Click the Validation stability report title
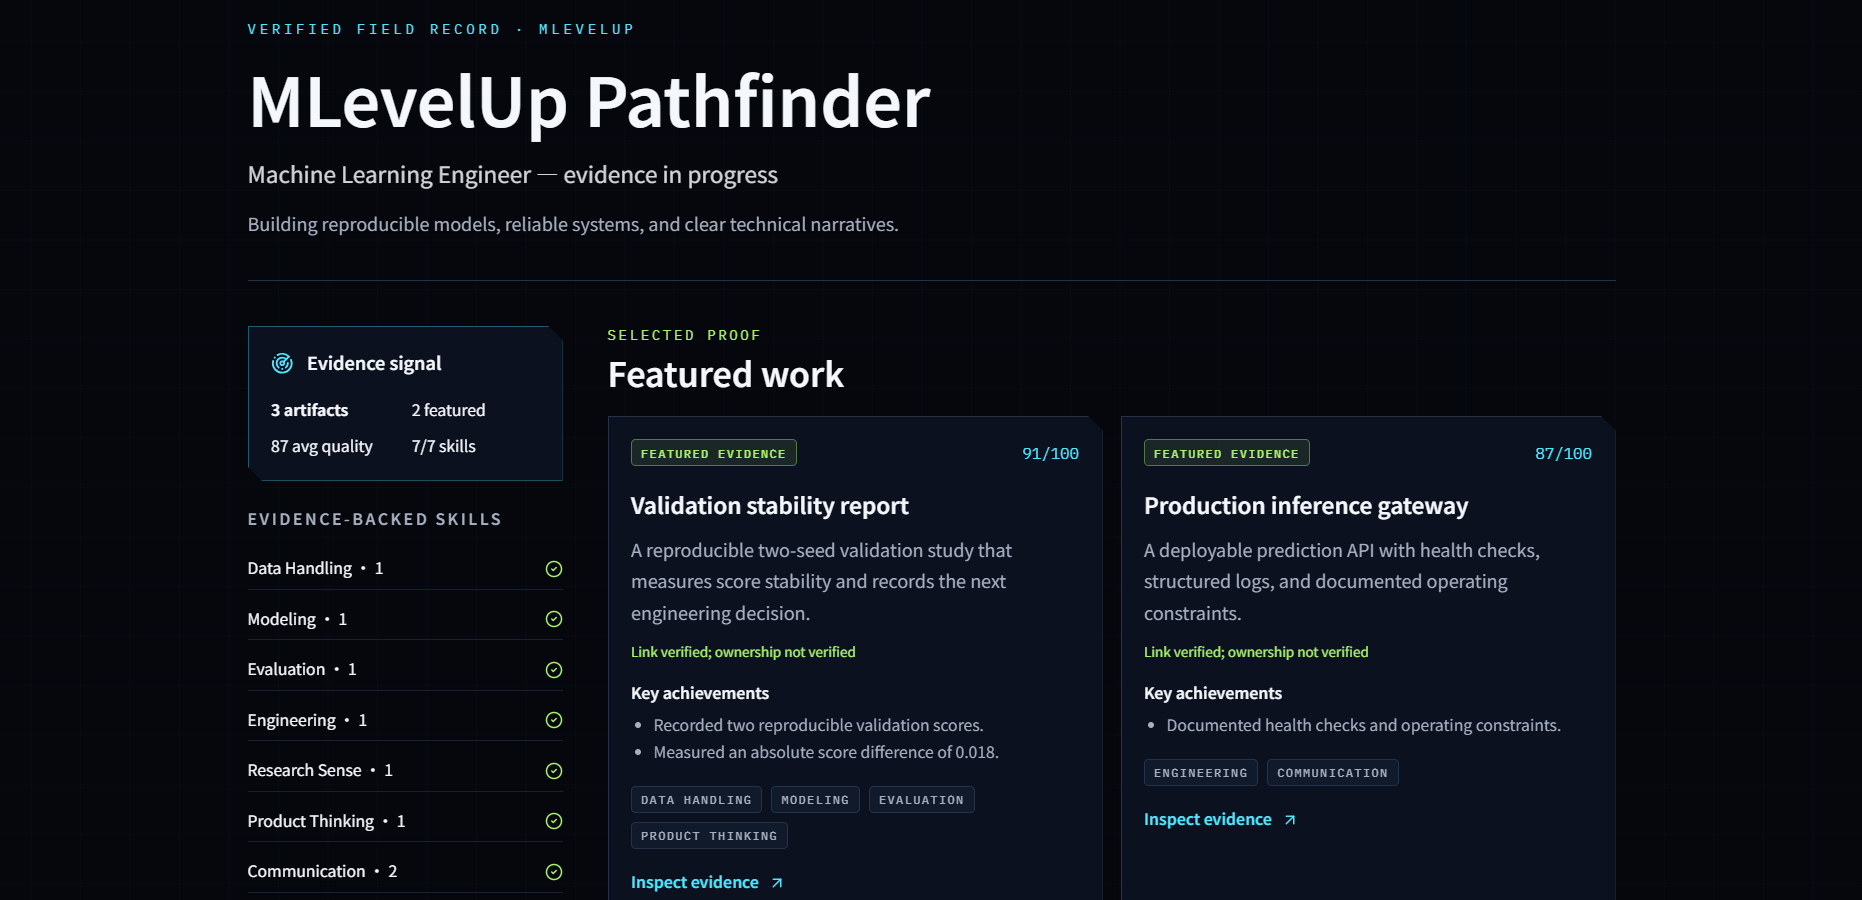The height and width of the screenshot is (900, 1862). [770, 506]
